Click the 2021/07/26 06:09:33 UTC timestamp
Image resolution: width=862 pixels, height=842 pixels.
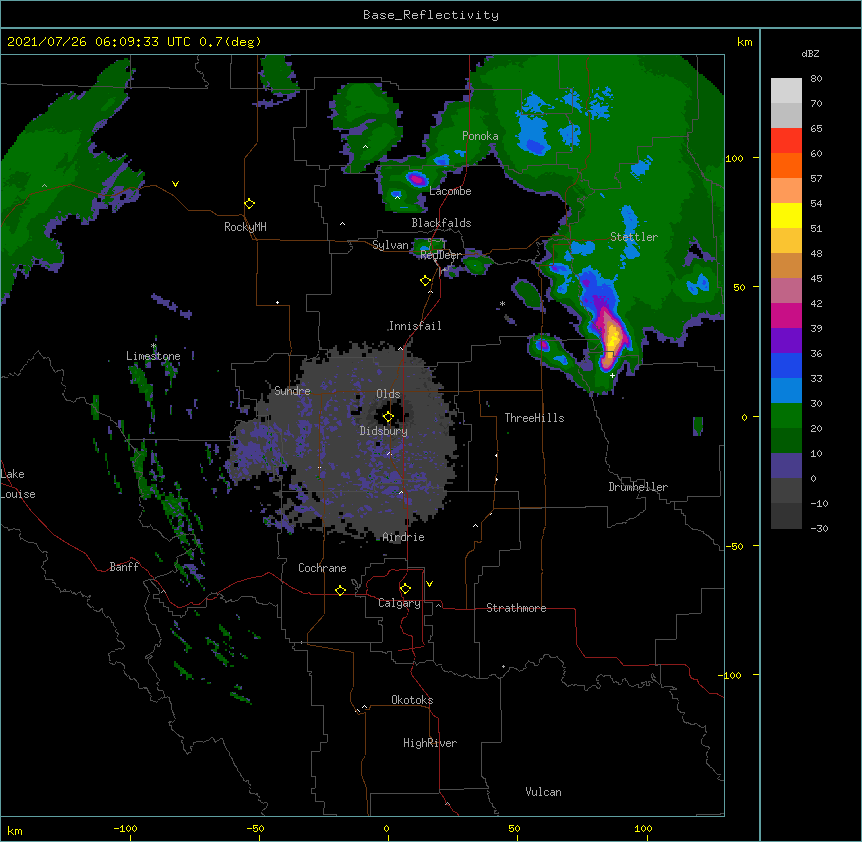click(x=99, y=42)
